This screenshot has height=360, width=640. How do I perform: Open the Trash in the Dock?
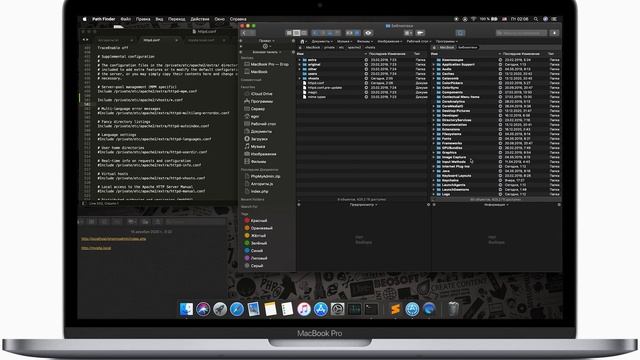[x=453, y=309]
